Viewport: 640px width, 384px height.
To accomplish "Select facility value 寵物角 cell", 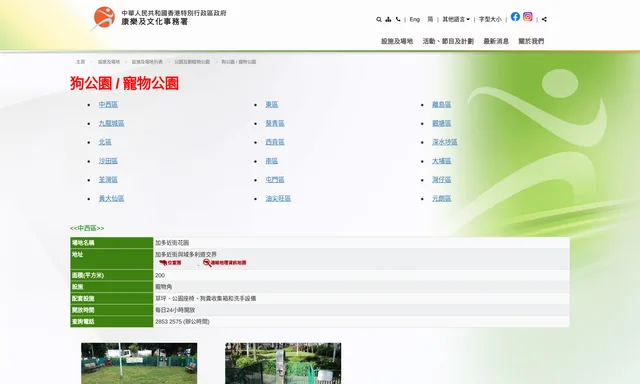I will point(361,287).
